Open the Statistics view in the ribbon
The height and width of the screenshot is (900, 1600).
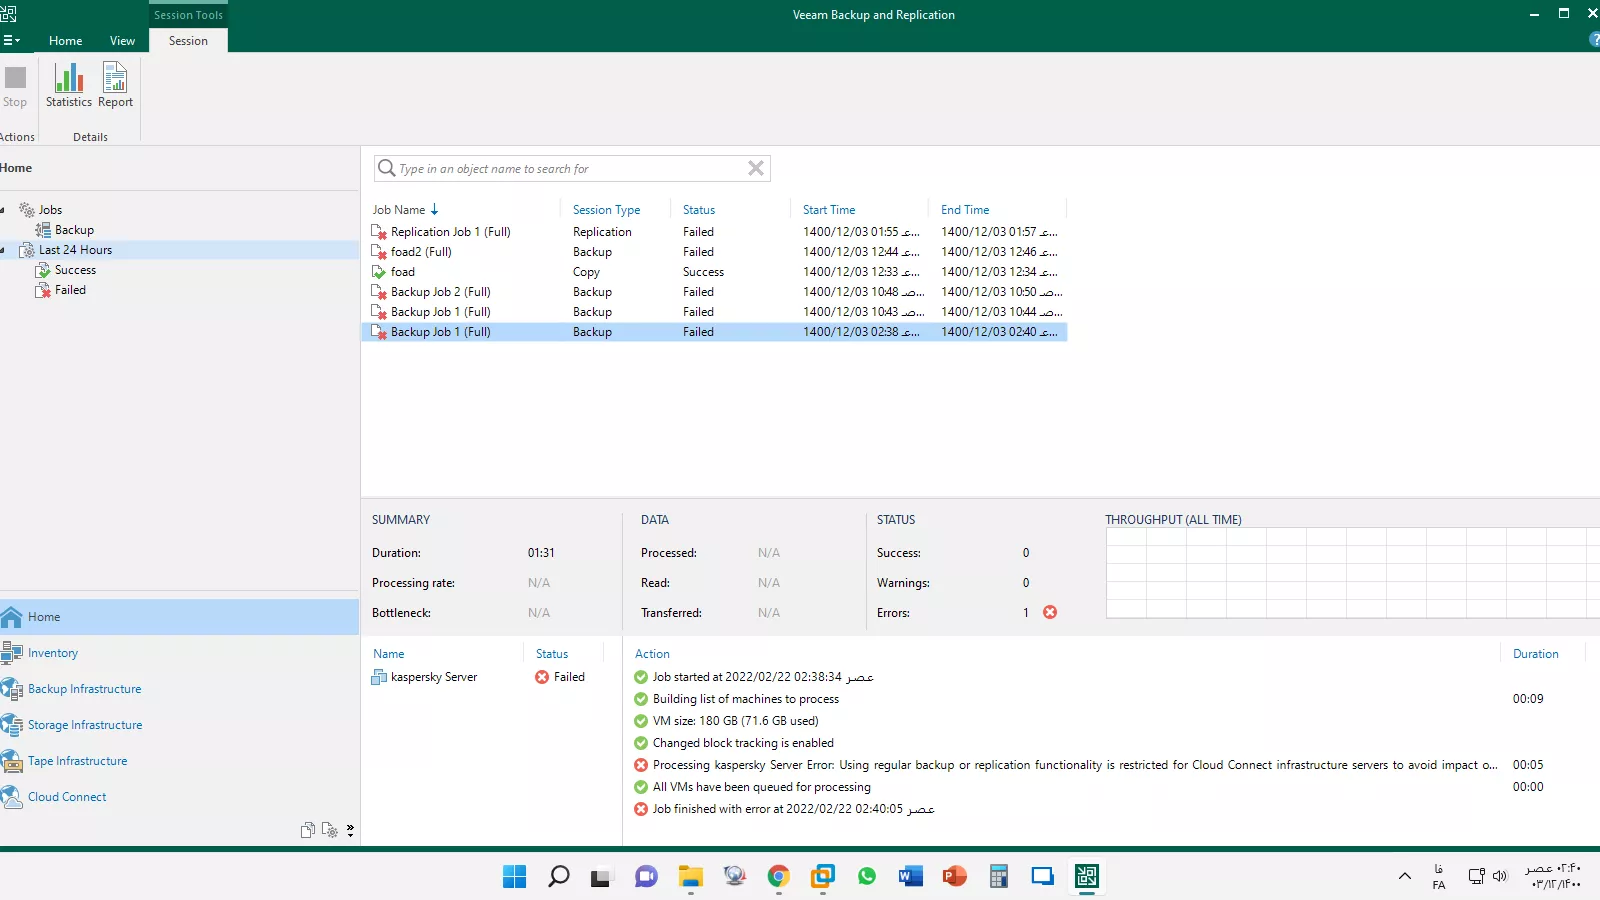pyautogui.click(x=69, y=85)
